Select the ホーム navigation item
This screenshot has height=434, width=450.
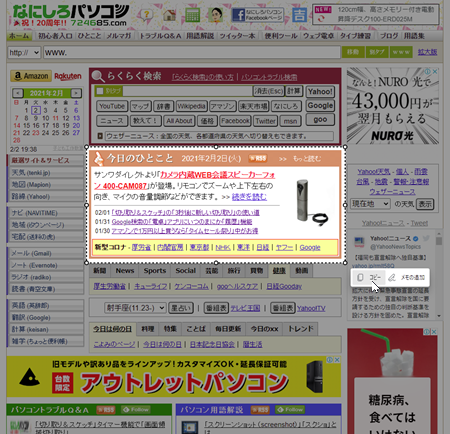pyautogui.click(x=19, y=36)
